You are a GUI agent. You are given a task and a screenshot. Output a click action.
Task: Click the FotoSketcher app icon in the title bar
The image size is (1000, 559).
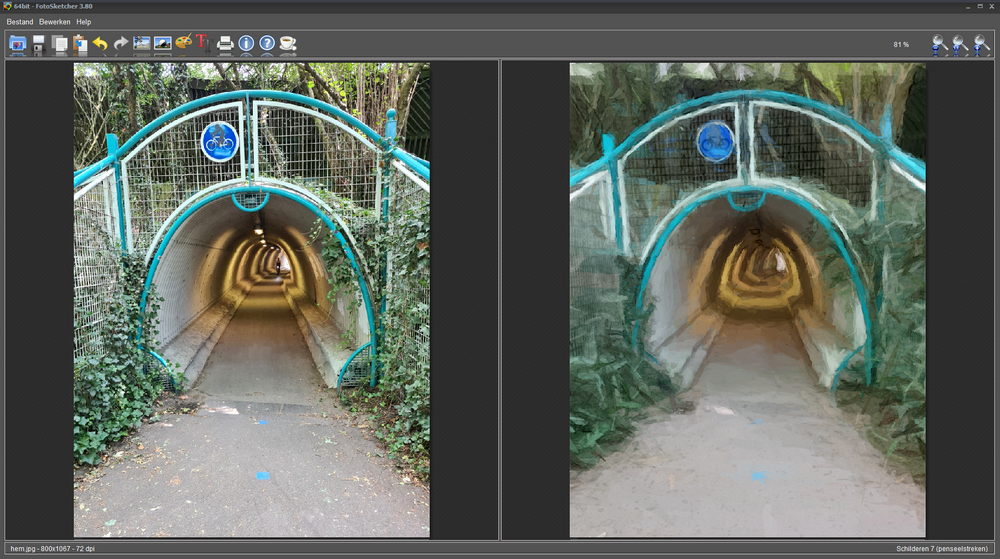pos(8,6)
